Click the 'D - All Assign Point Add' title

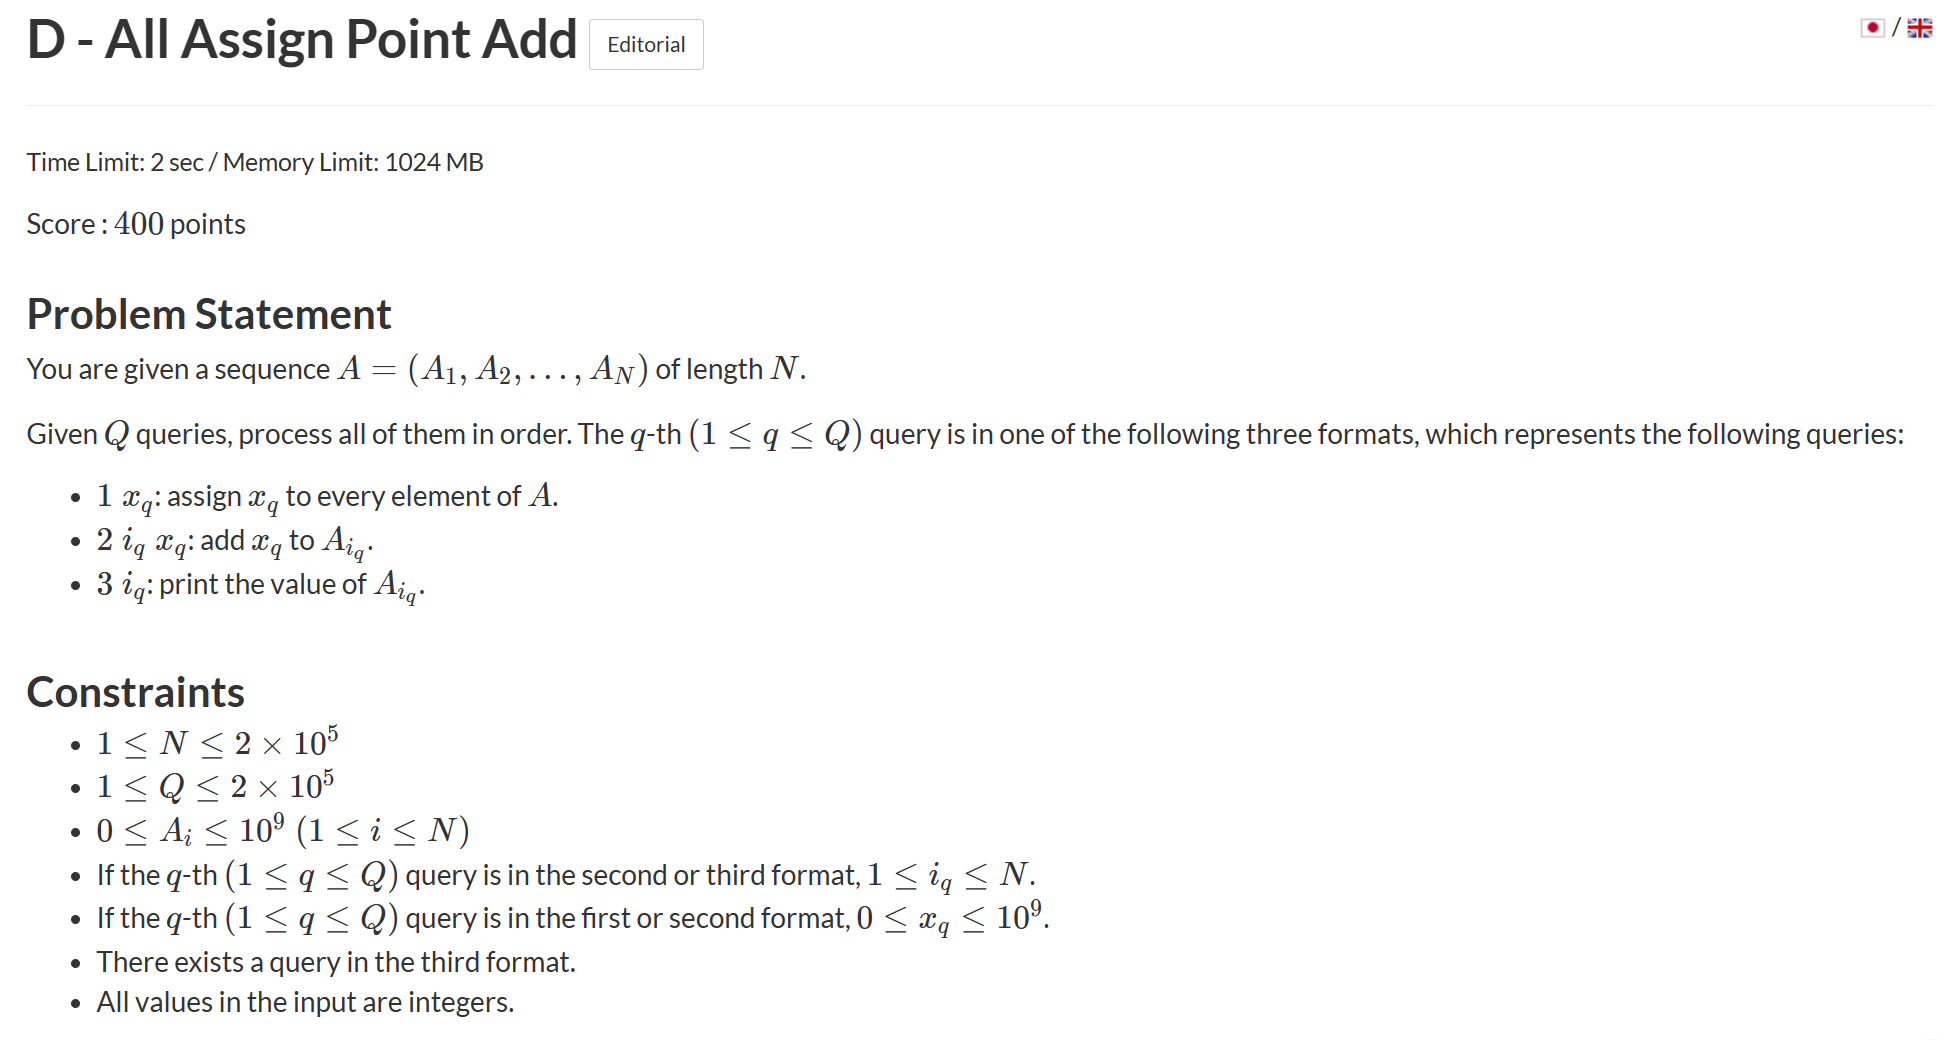pos(302,40)
